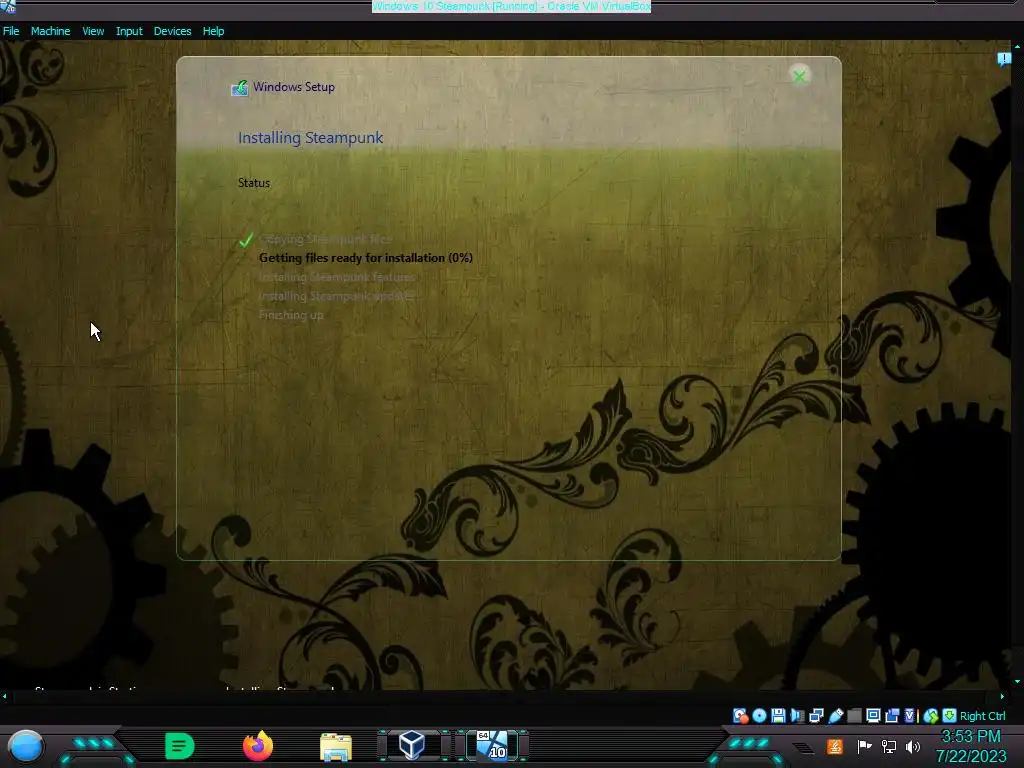Launch Firefox from the taskbar
This screenshot has height=768, width=1024.
pos(258,746)
